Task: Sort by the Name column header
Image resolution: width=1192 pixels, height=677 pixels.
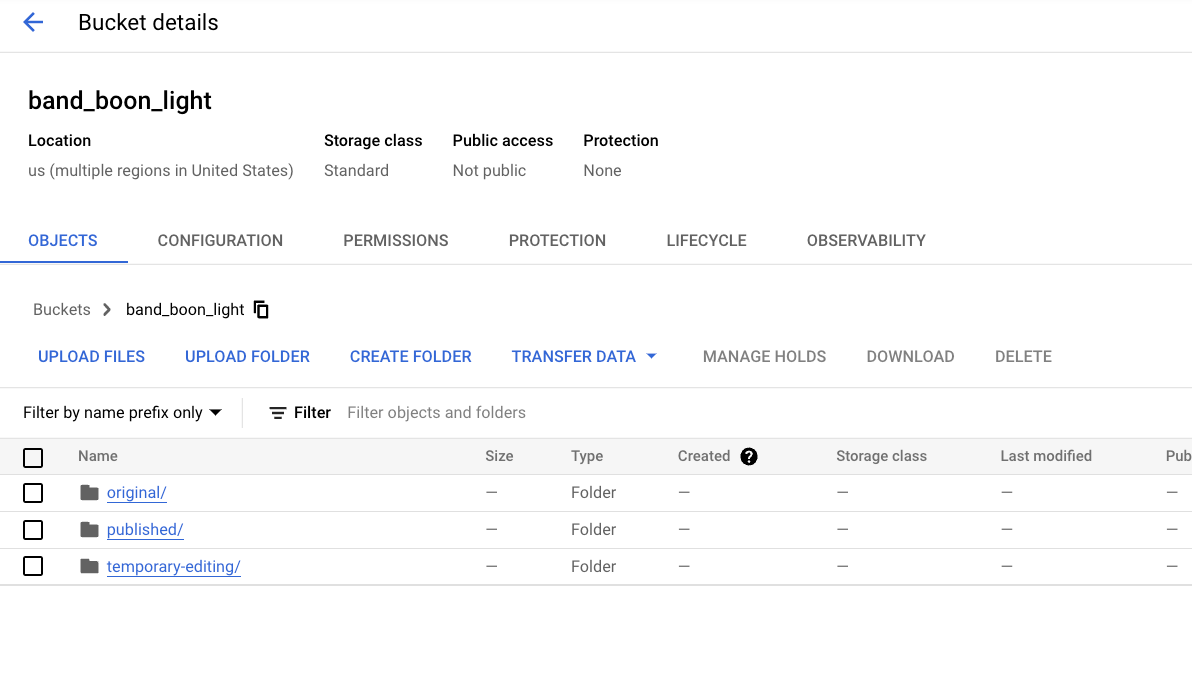Action: click(x=97, y=456)
